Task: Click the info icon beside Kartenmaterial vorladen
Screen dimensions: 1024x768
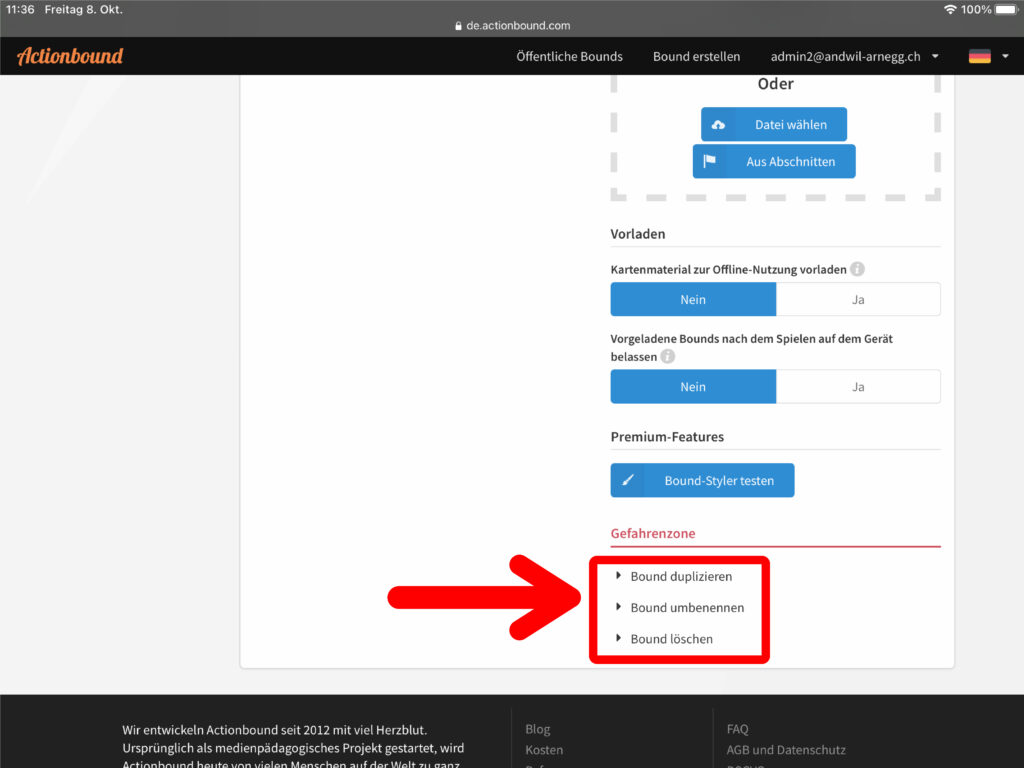Action: (x=857, y=270)
